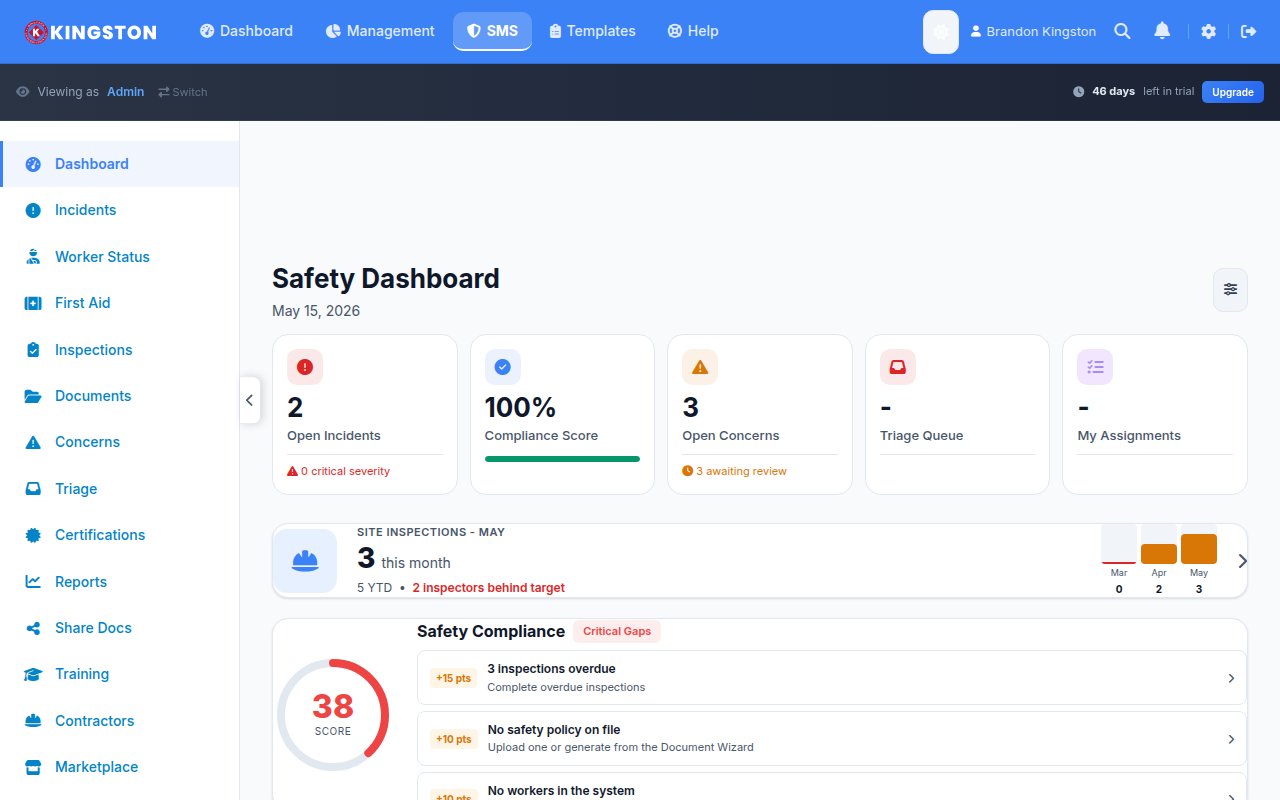Collapse the sidebar with the chevron handle
Viewport: 1280px width, 800px height.
pyautogui.click(x=250, y=400)
